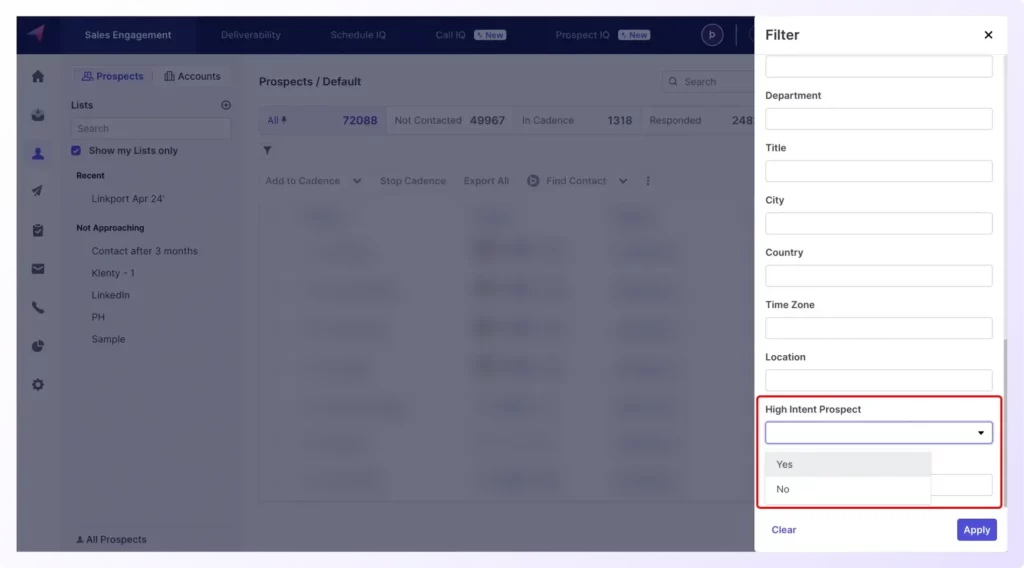Click the Recent group label
Screen dimensions: 1024x568
(x=90, y=176)
